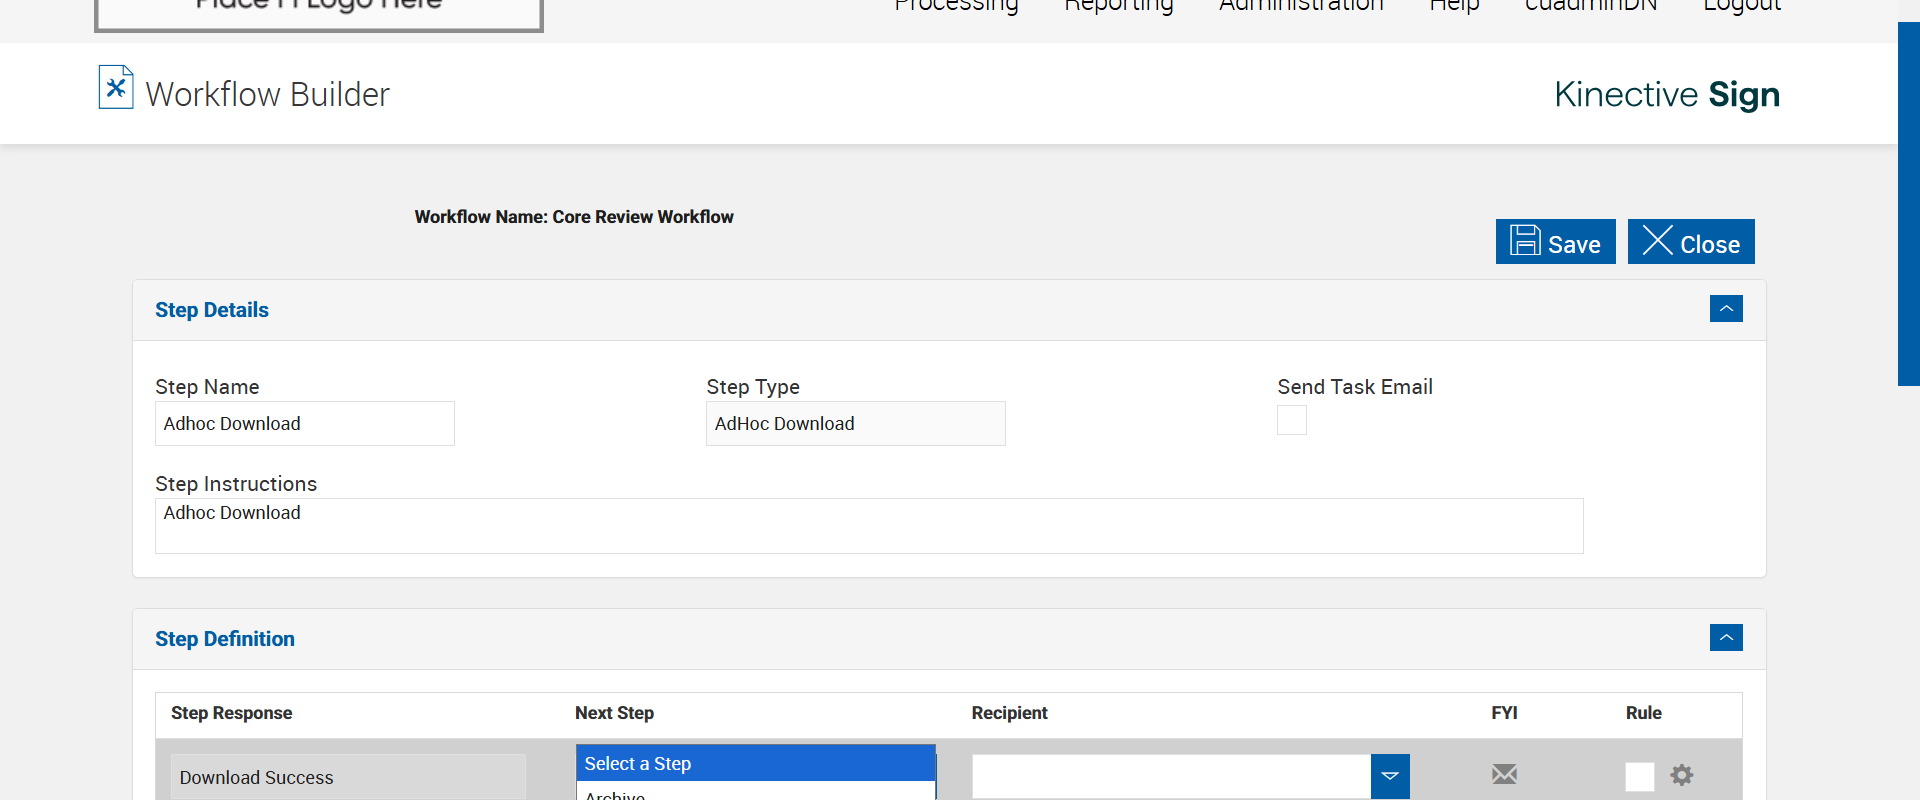Click the FYI envelope icon
The image size is (1920, 800).
1504,774
